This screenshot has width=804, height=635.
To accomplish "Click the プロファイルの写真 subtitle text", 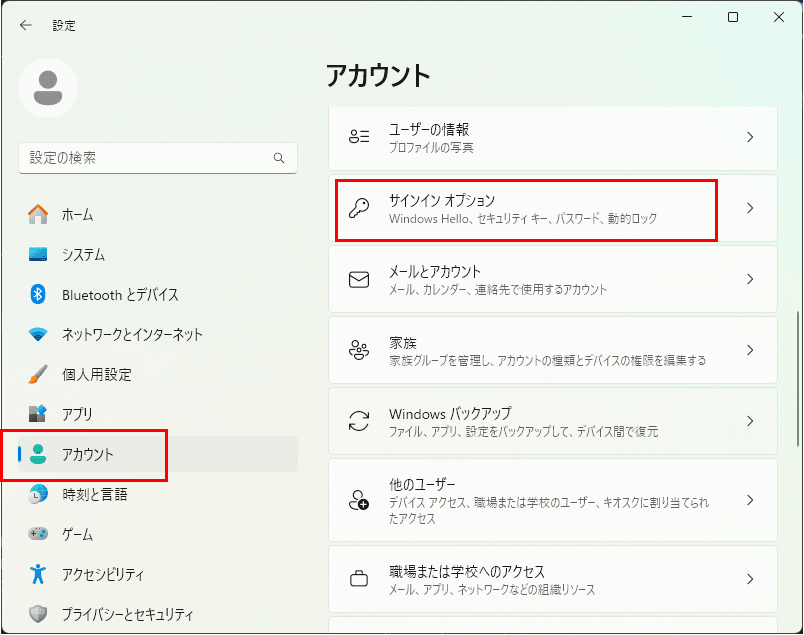I will [x=431, y=148].
